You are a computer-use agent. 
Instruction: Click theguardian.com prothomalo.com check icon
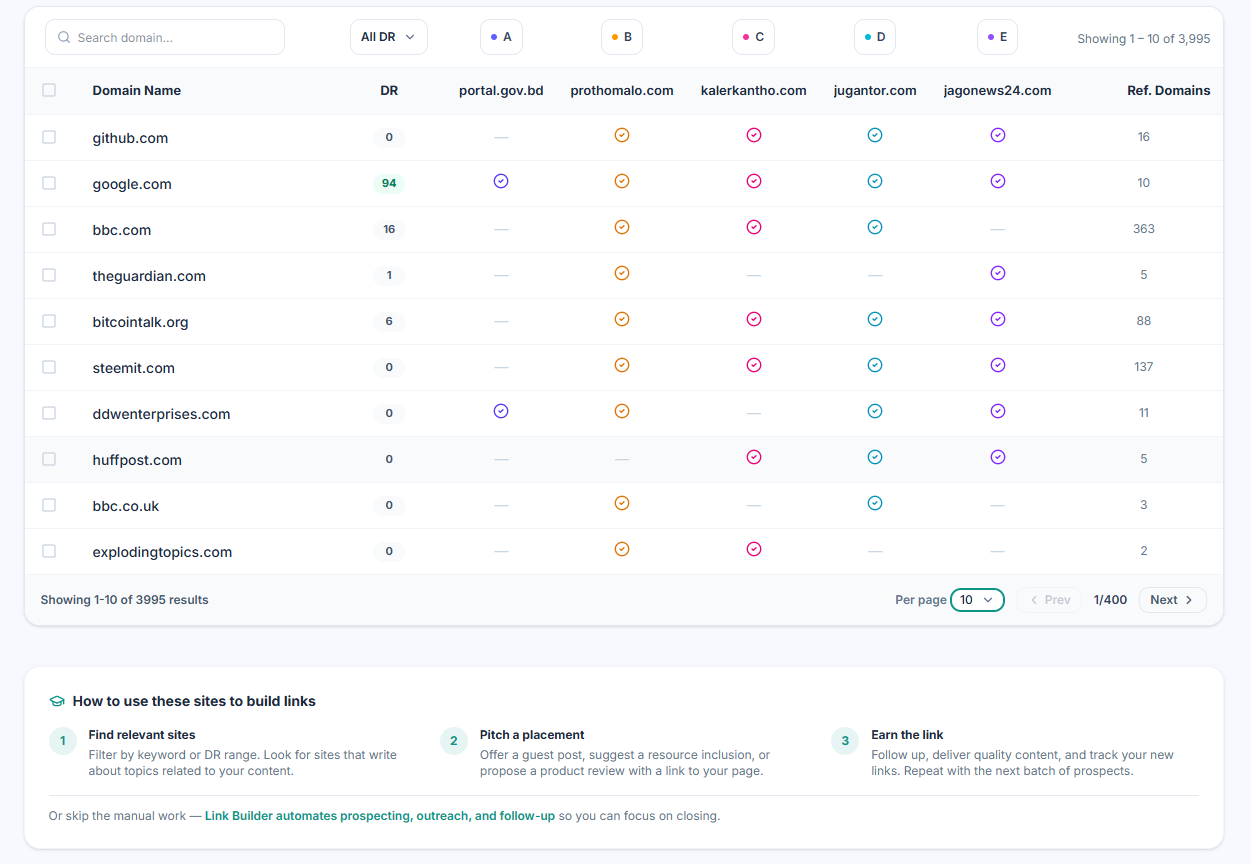[622, 273]
